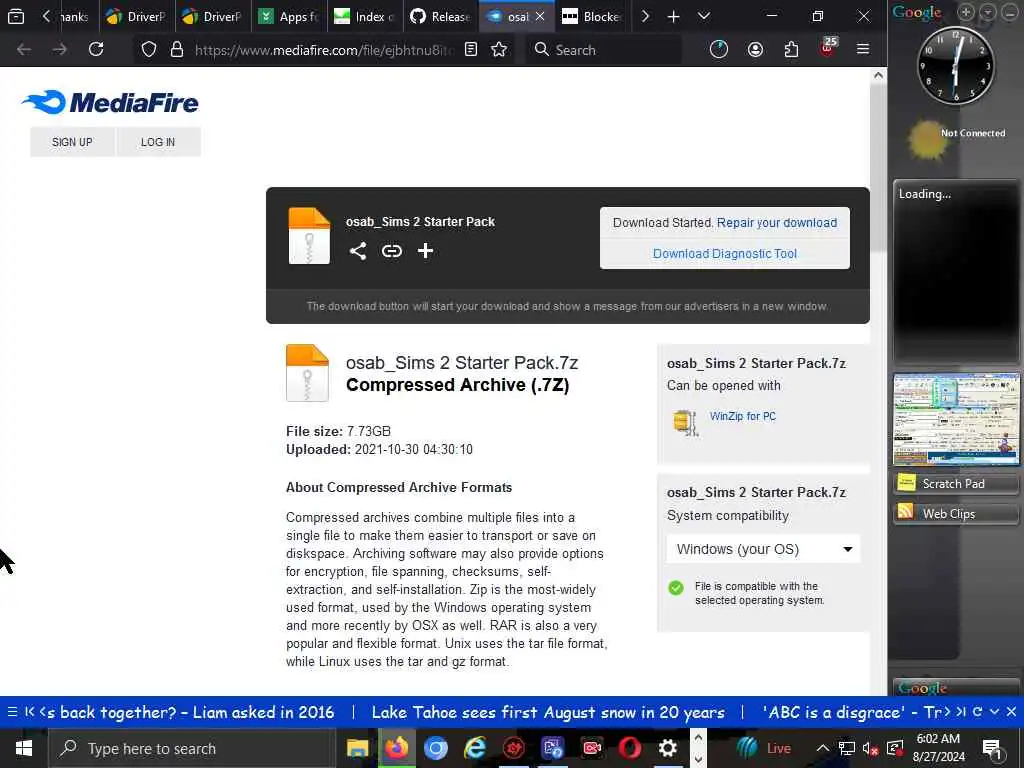Click the WinZip for PC link

pyautogui.click(x=743, y=416)
